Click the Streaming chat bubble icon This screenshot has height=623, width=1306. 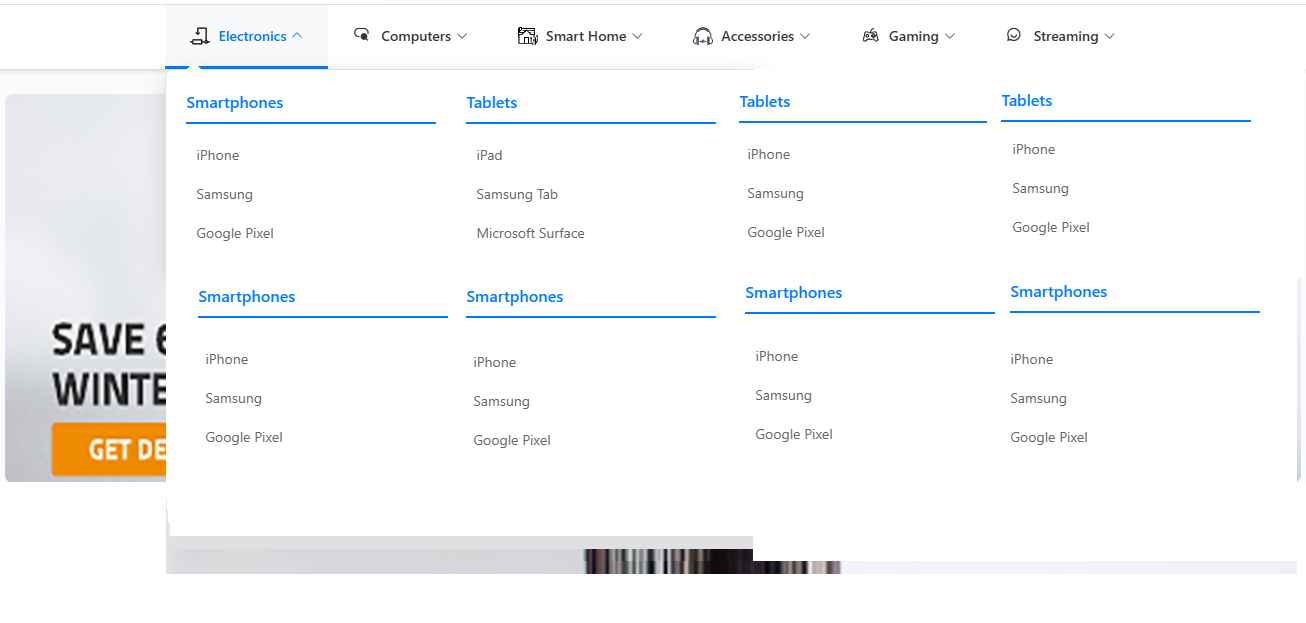(x=1014, y=35)
